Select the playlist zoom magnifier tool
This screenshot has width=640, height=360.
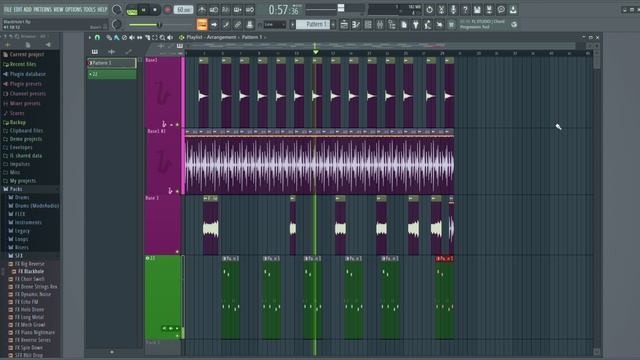pos(162,37)
